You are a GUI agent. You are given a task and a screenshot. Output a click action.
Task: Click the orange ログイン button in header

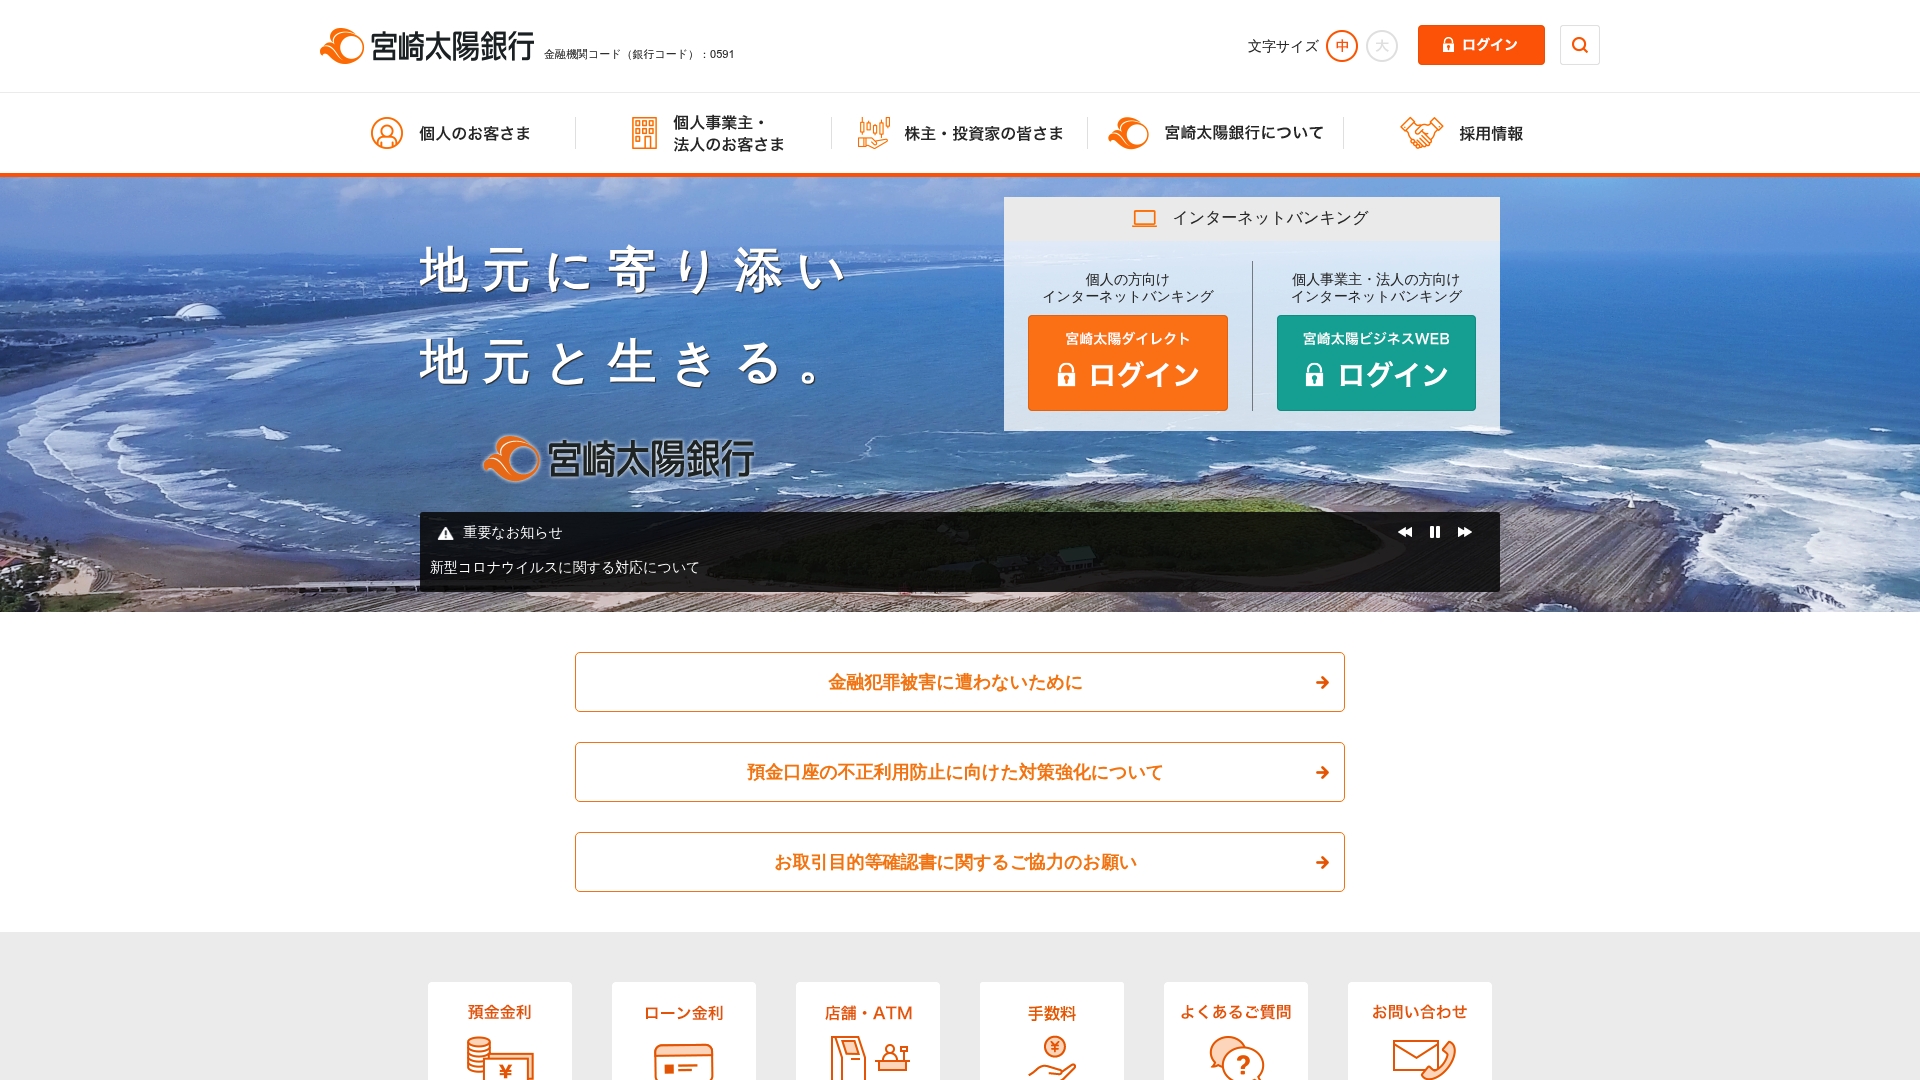[1481, 45]
